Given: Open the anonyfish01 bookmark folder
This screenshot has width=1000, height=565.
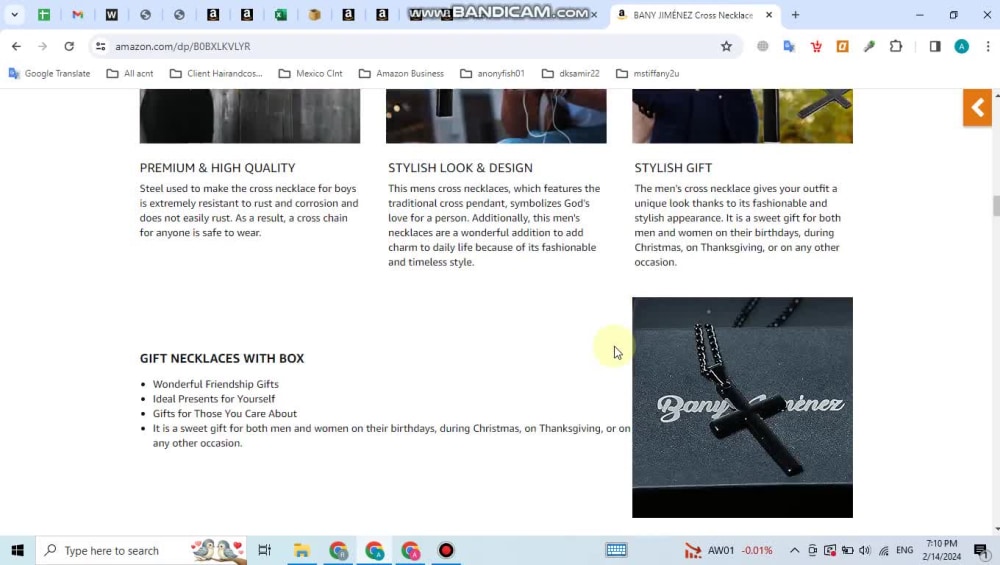Looking at the screenshot, I should pos(492,73).
